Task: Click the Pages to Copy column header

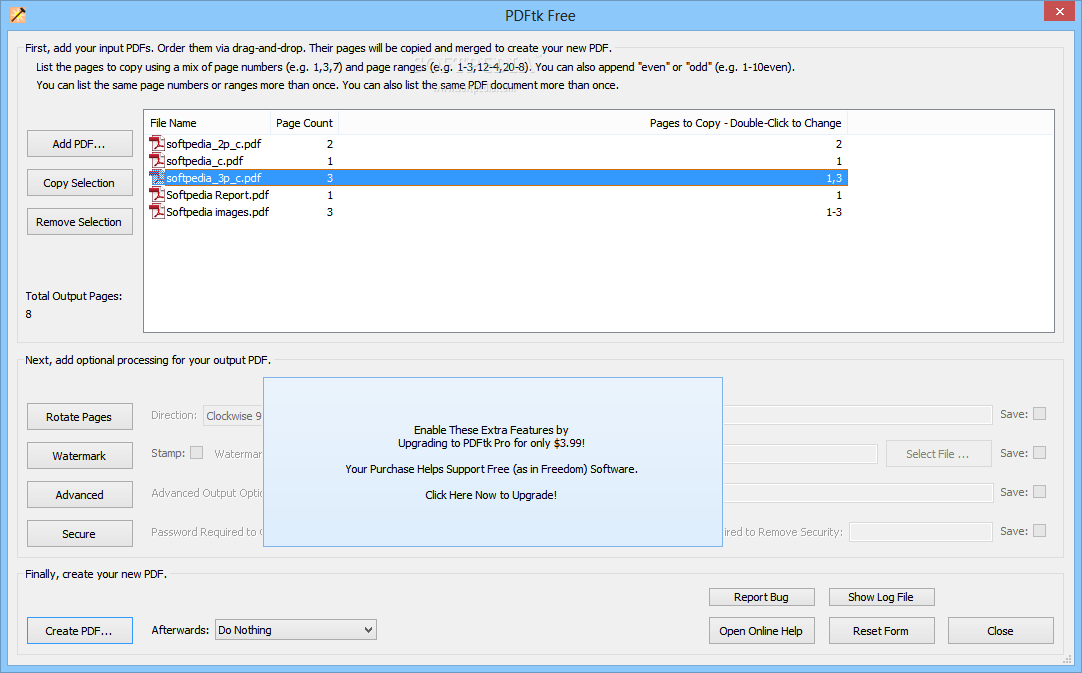Action: pos(593,123)
